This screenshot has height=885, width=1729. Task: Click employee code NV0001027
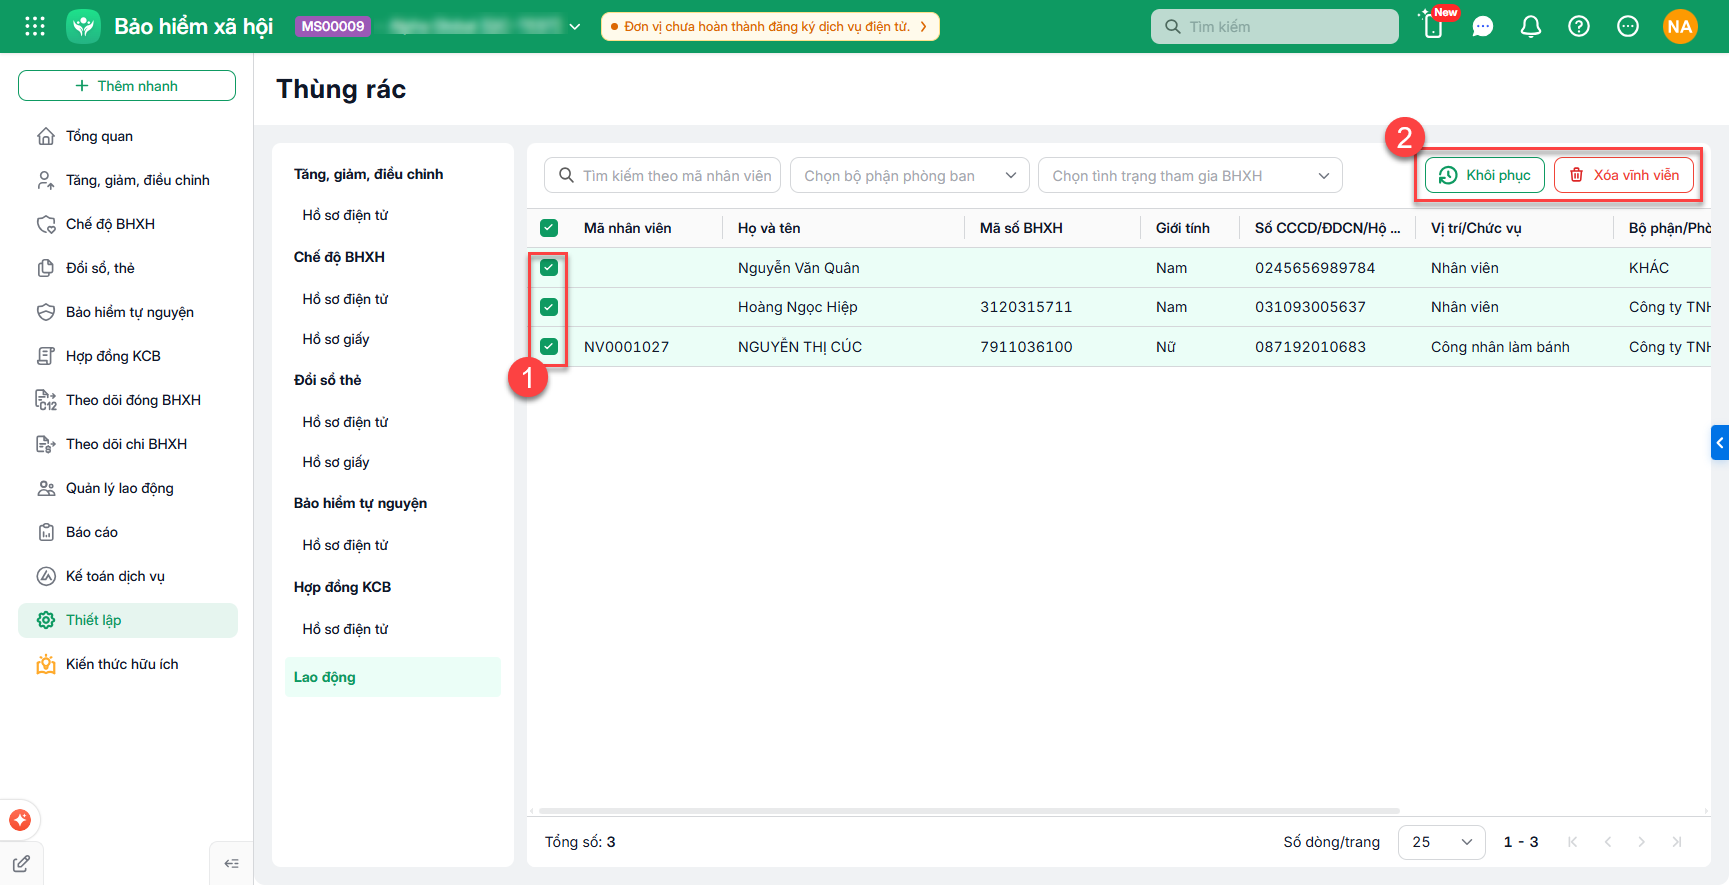[627, 347]
